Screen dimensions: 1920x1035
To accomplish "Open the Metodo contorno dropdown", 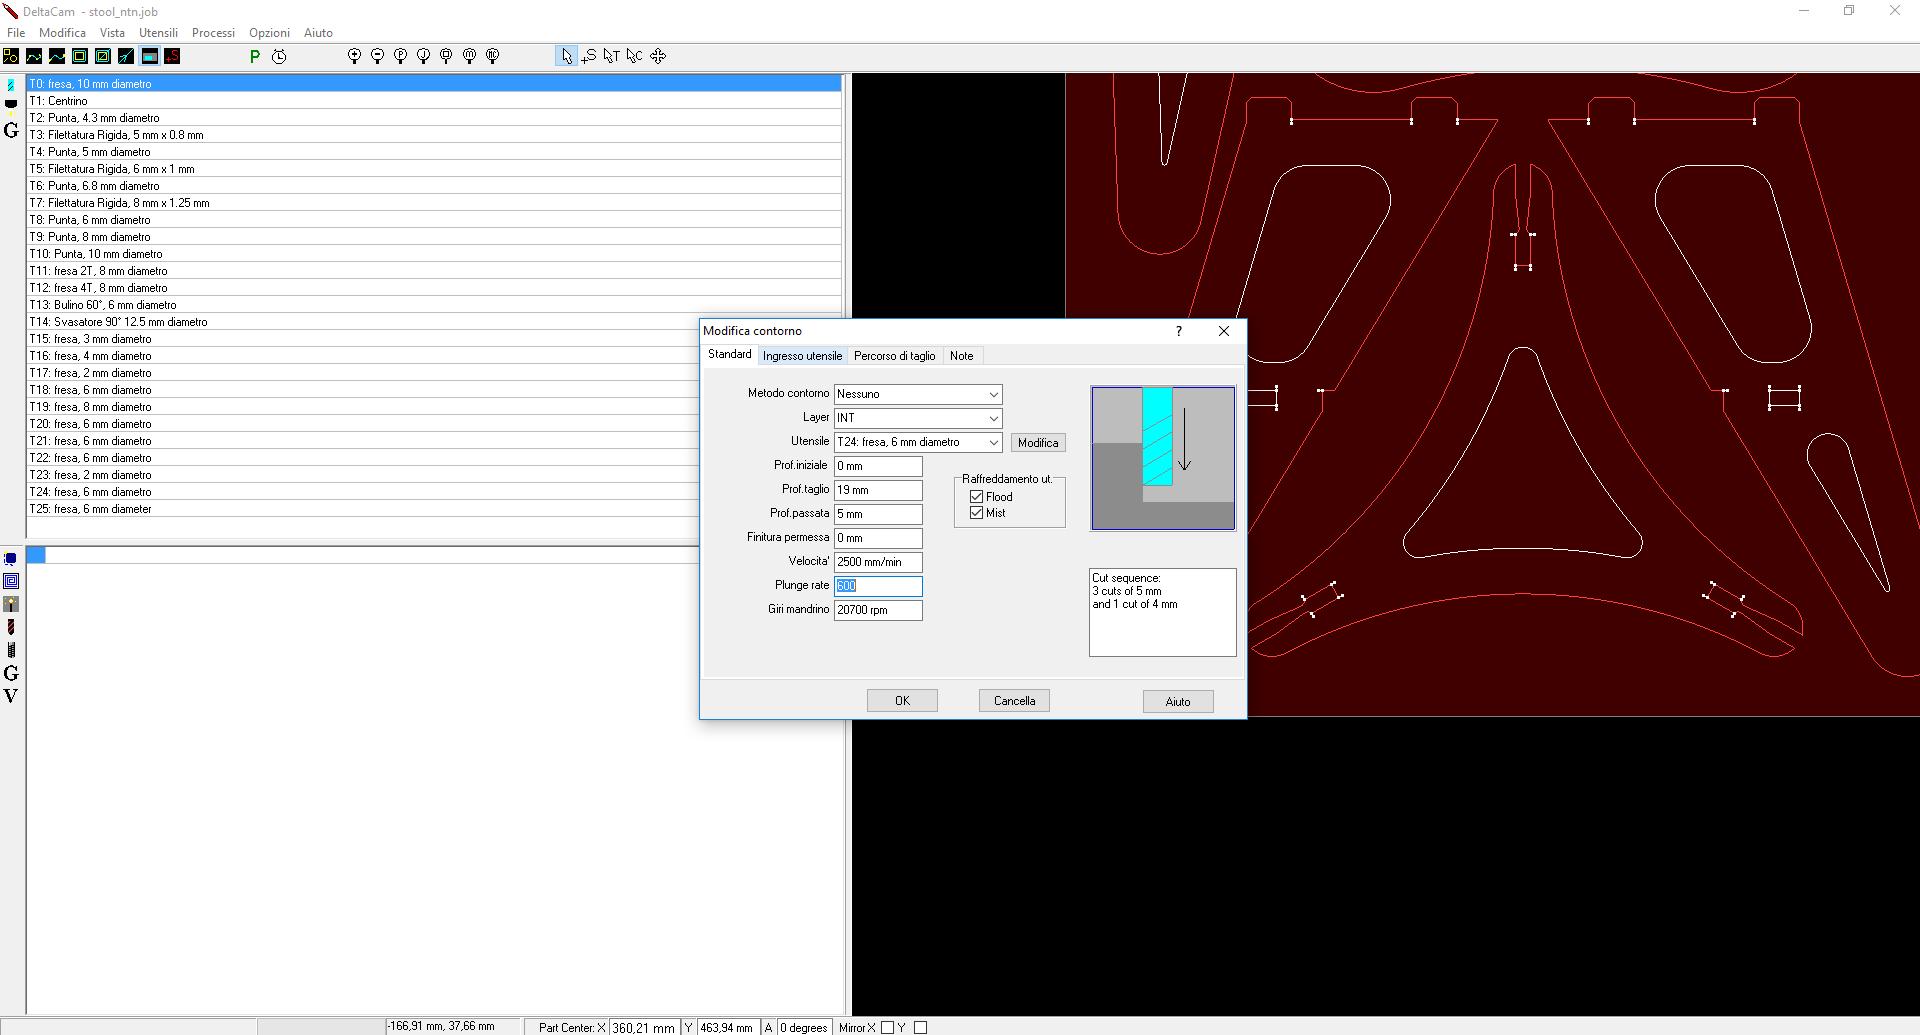I will tap(918, 394).
